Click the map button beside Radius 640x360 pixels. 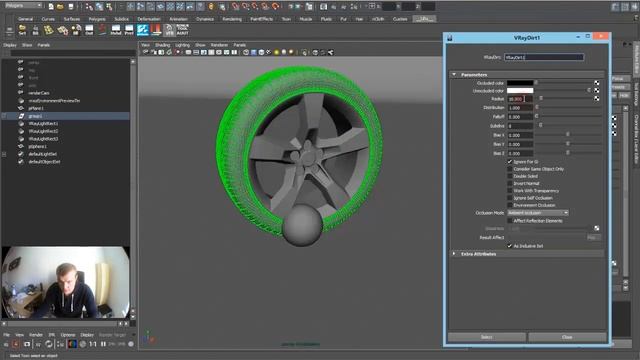coord(597,99)
